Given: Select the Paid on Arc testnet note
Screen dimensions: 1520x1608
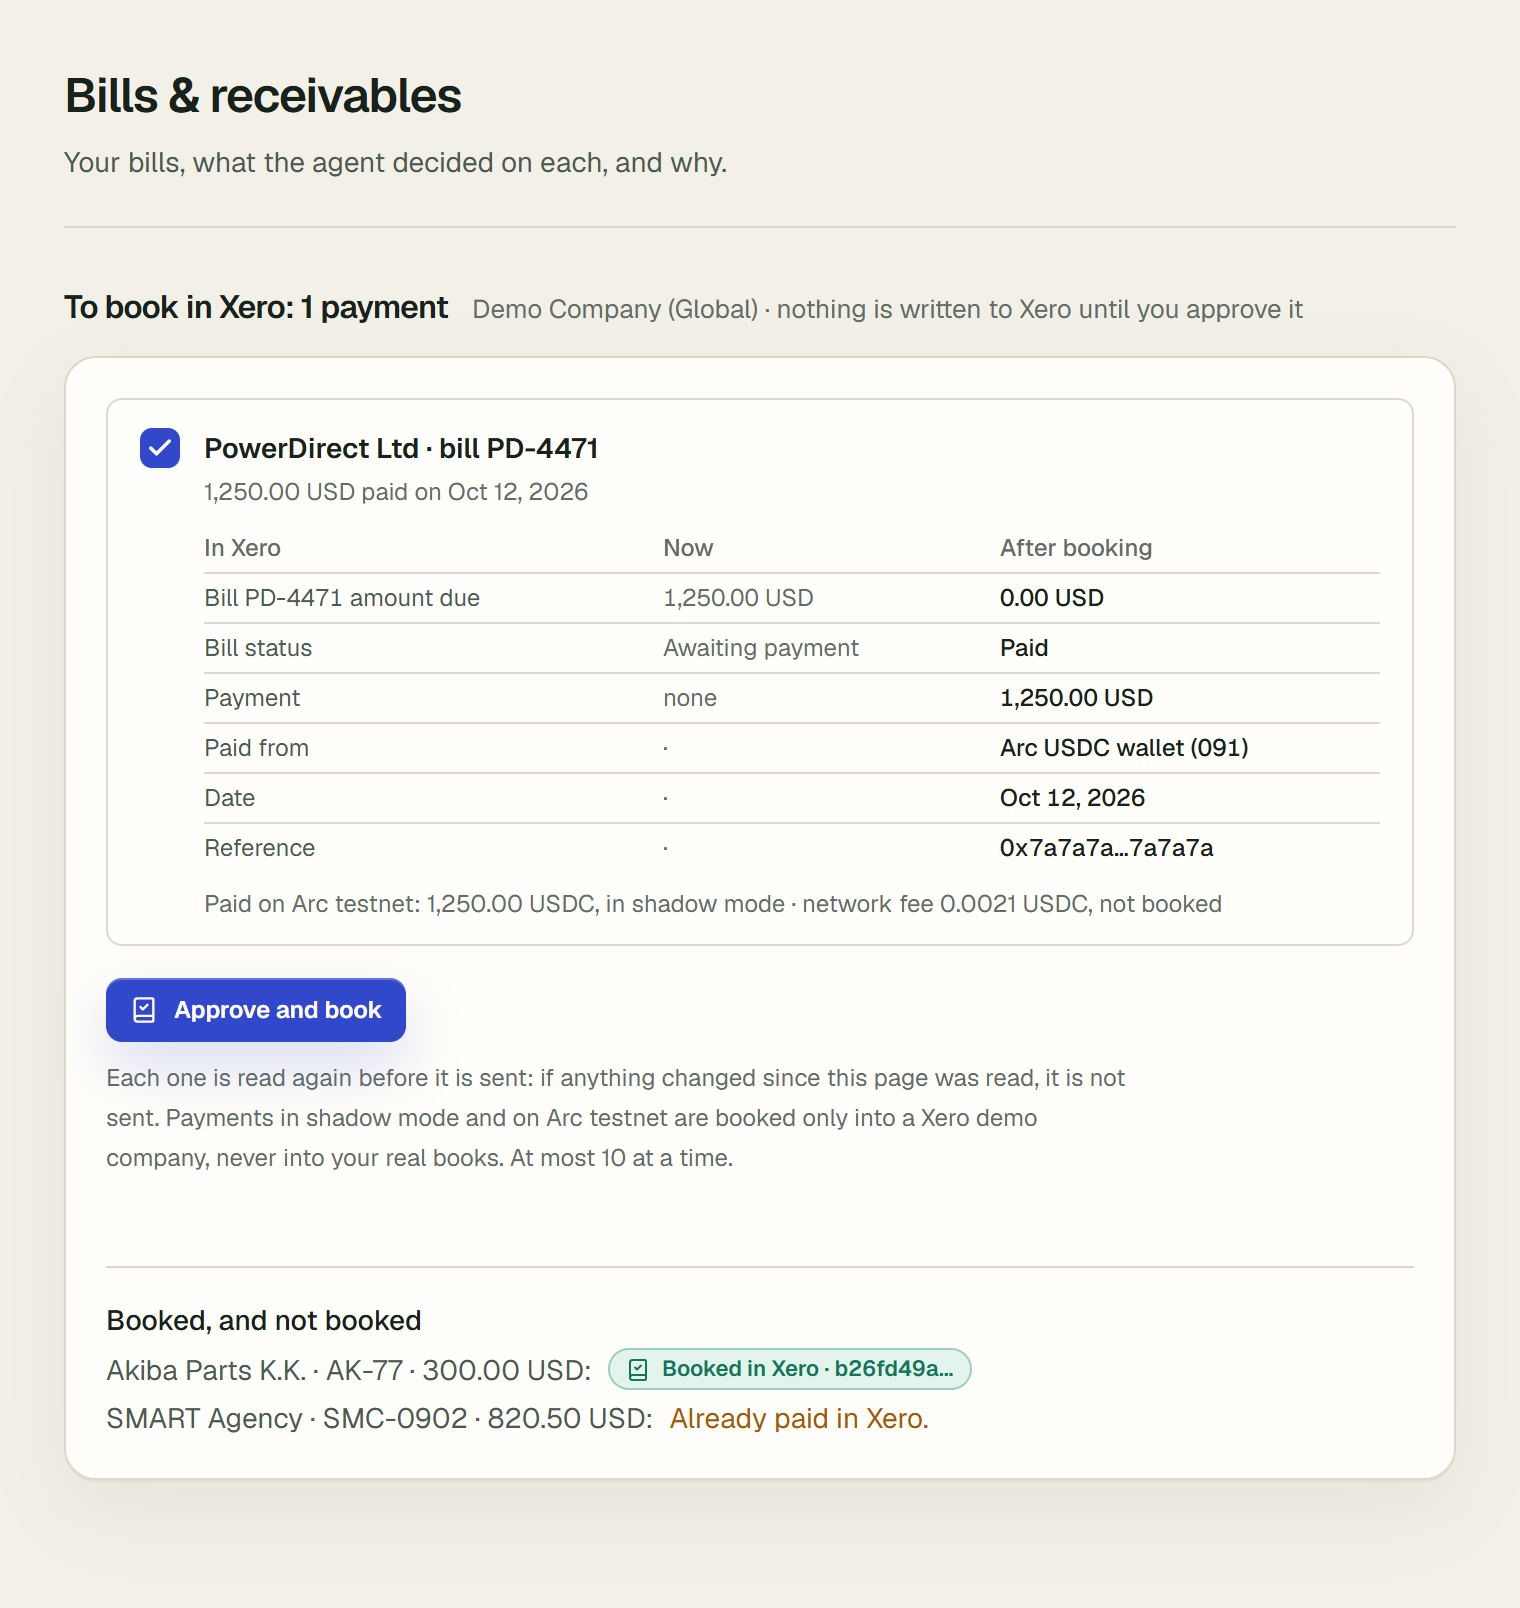Looking at the screenshot, I should pyautogui.click(x=713, y=904).
